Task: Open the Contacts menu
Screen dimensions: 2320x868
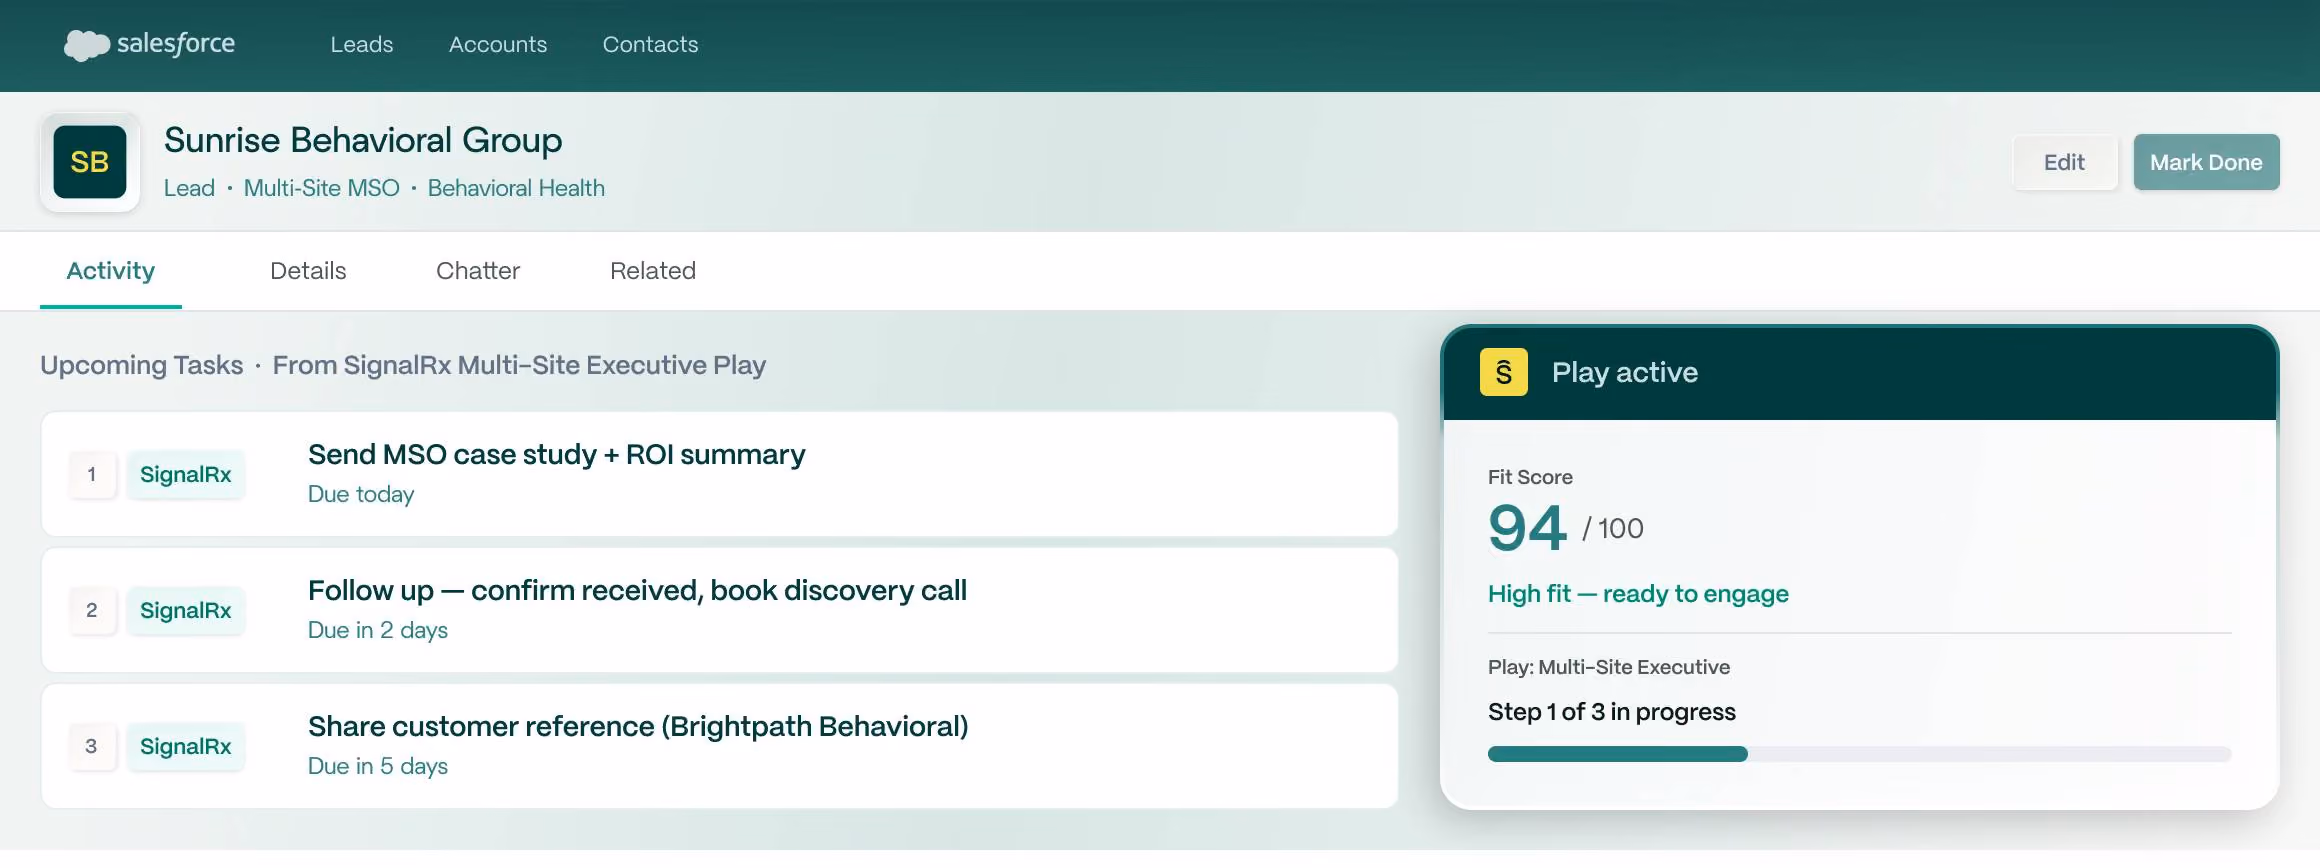Action: pyautogui.click(x=650, y=44)
